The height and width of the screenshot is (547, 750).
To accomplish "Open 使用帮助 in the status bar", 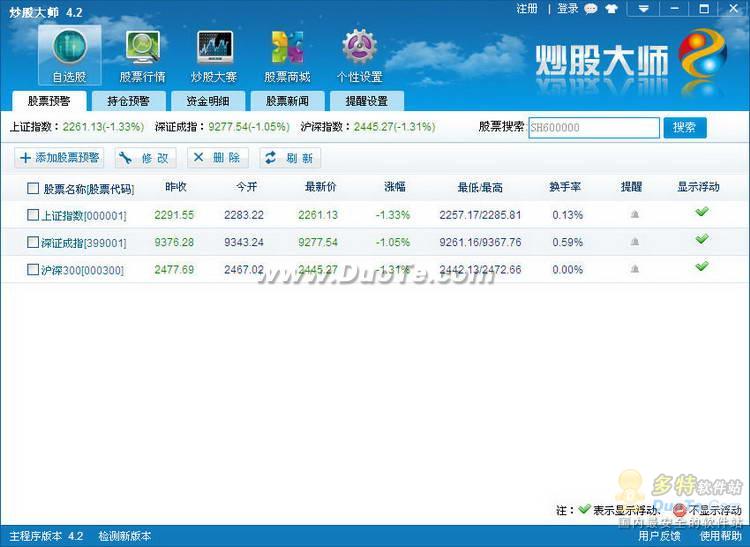I will [720, 536].
